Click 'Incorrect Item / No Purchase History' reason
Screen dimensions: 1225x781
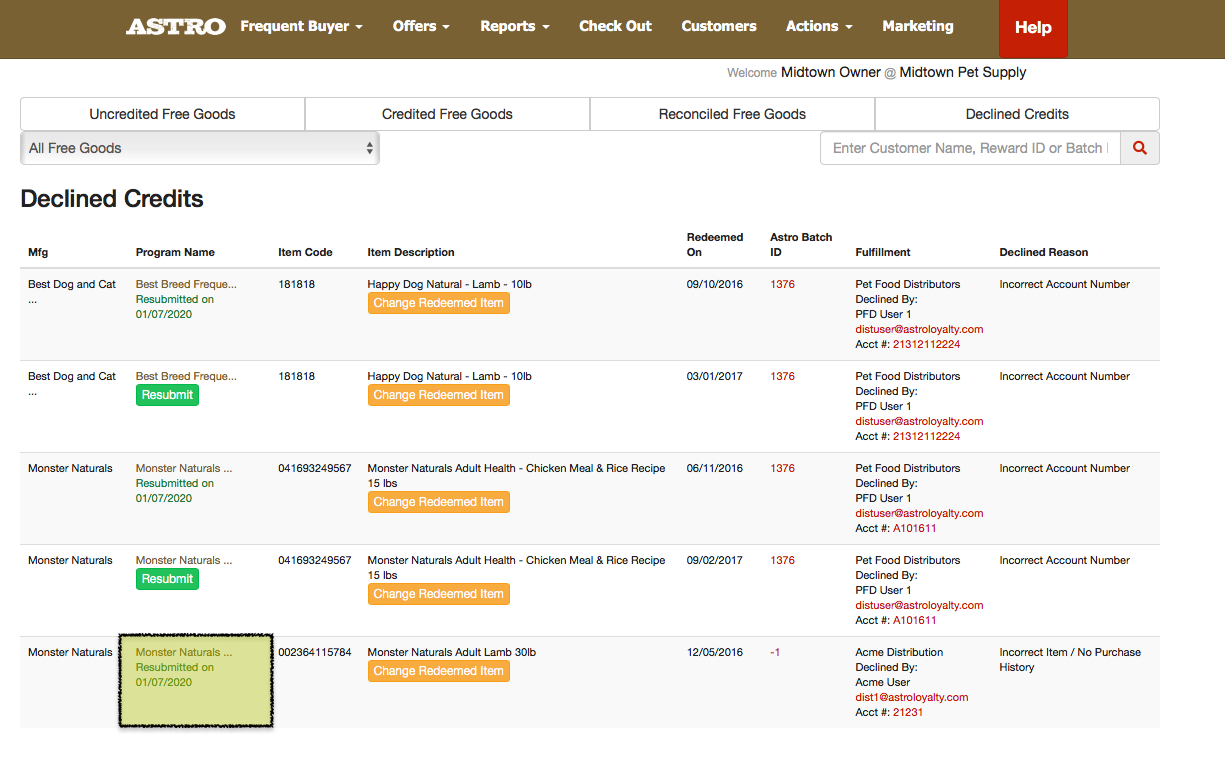(x=1070, y=659)
